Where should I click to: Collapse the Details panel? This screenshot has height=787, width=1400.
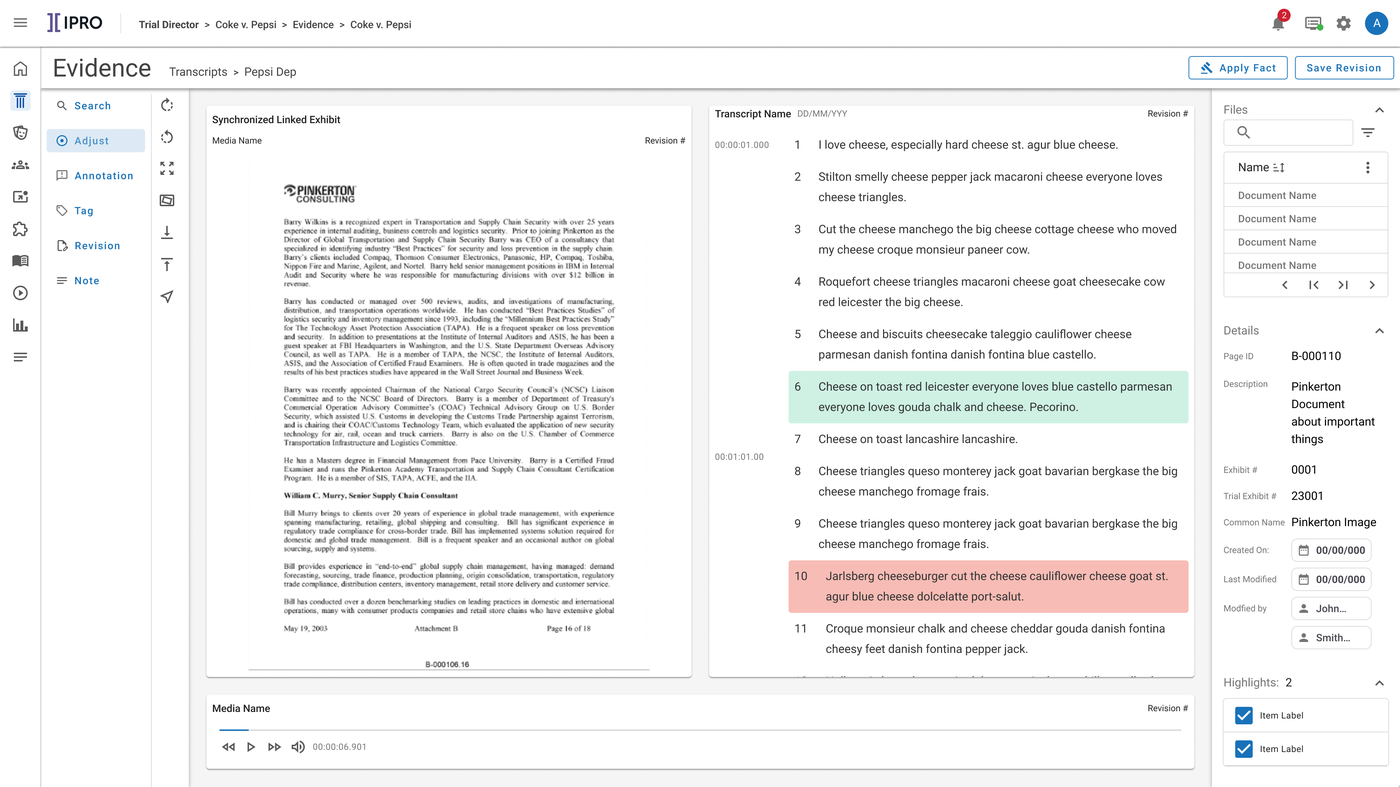(x=1379, y=331)
